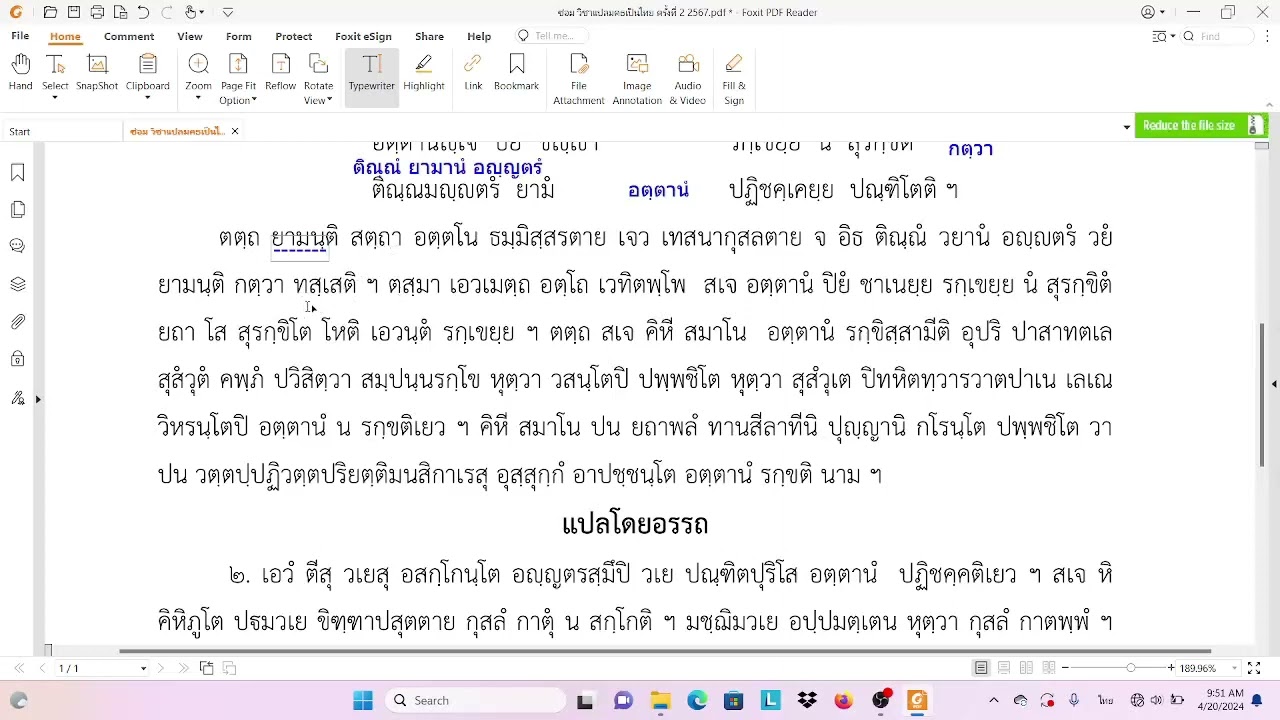Select the Hand tool

pyautogui.click(x=20, y=73)
